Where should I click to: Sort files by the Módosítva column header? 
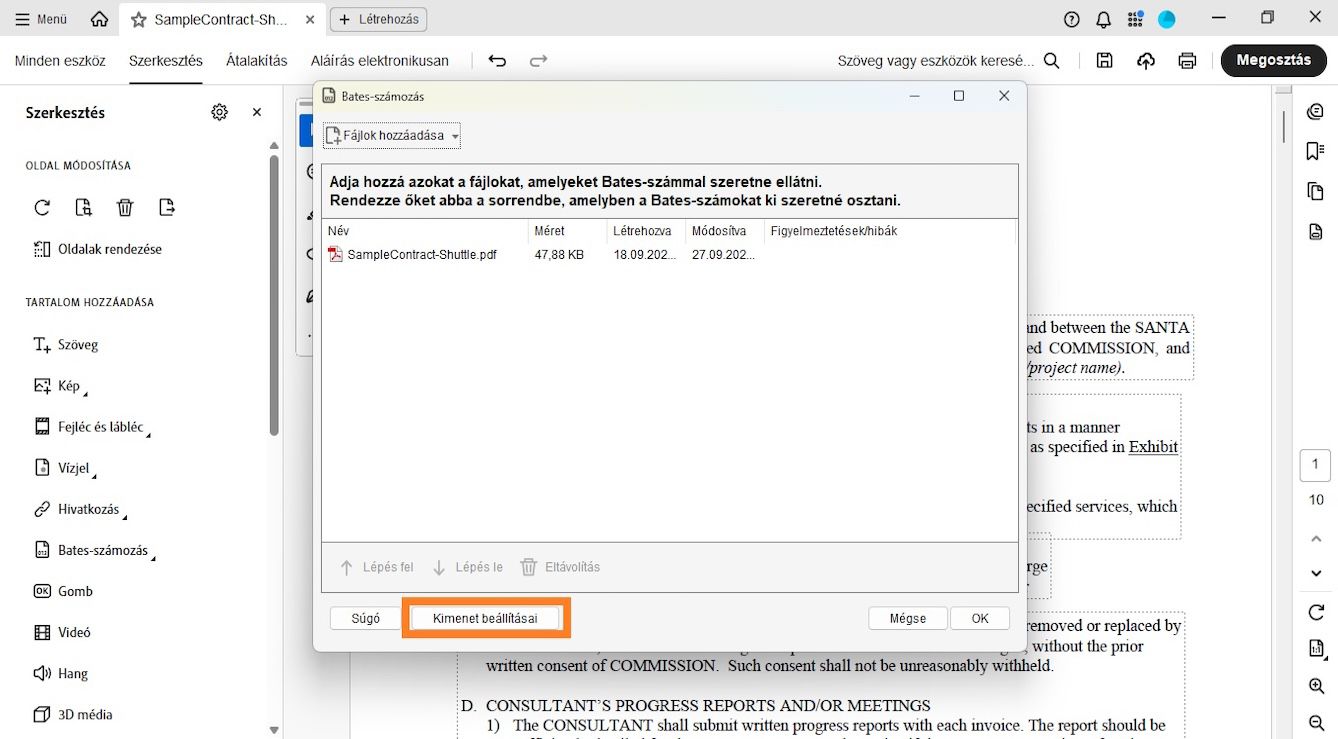[725, 231]
